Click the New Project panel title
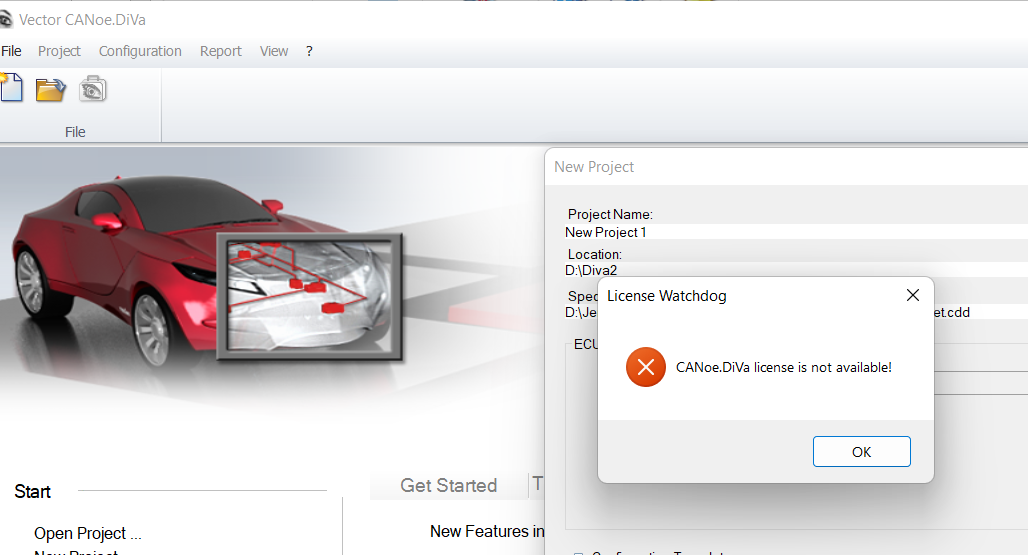1028x555 pixels. point(594,167)
